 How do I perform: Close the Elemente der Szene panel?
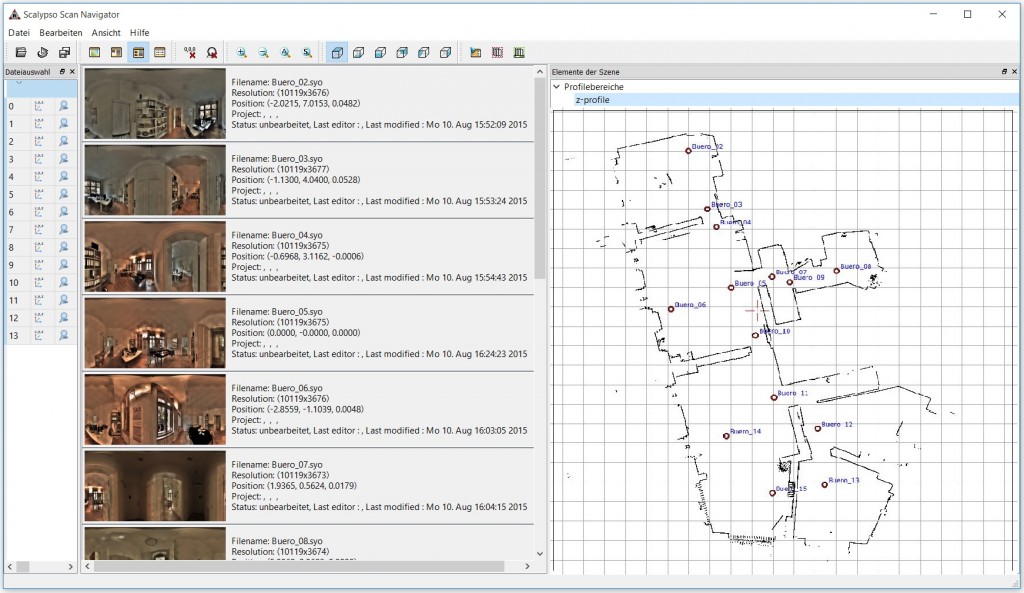[1014, 72]
